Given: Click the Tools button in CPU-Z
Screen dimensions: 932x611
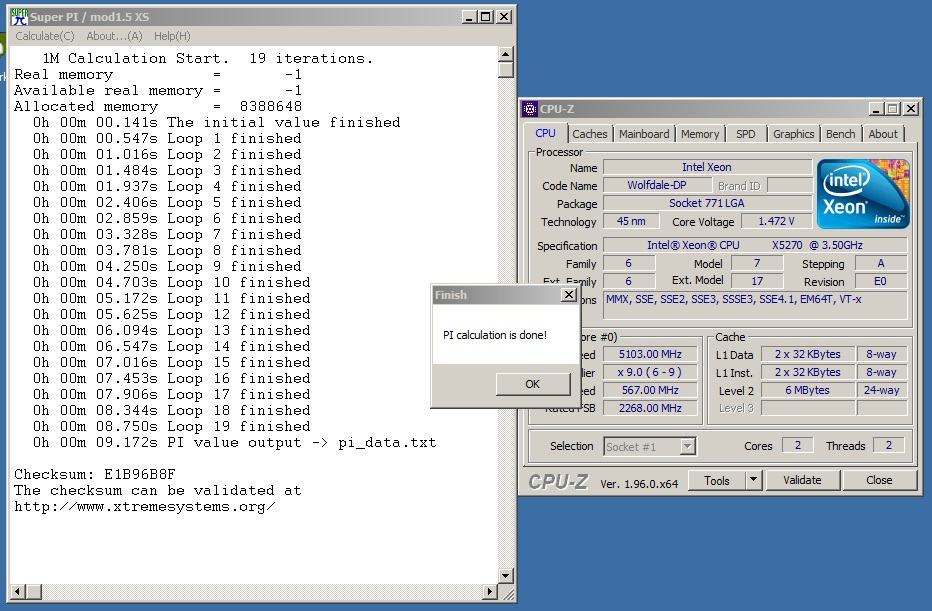Looking at the screenshot, I should point(716,480).
